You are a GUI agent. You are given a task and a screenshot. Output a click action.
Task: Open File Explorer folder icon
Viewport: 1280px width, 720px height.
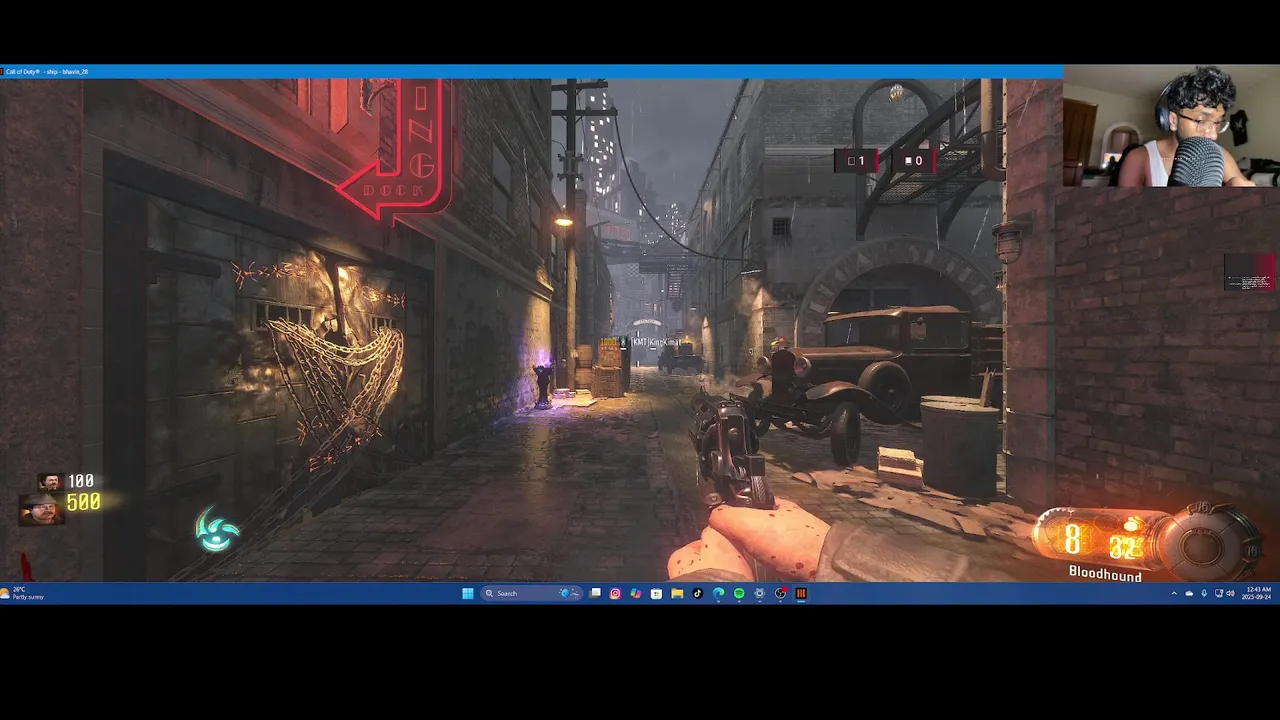coord(677,593)
